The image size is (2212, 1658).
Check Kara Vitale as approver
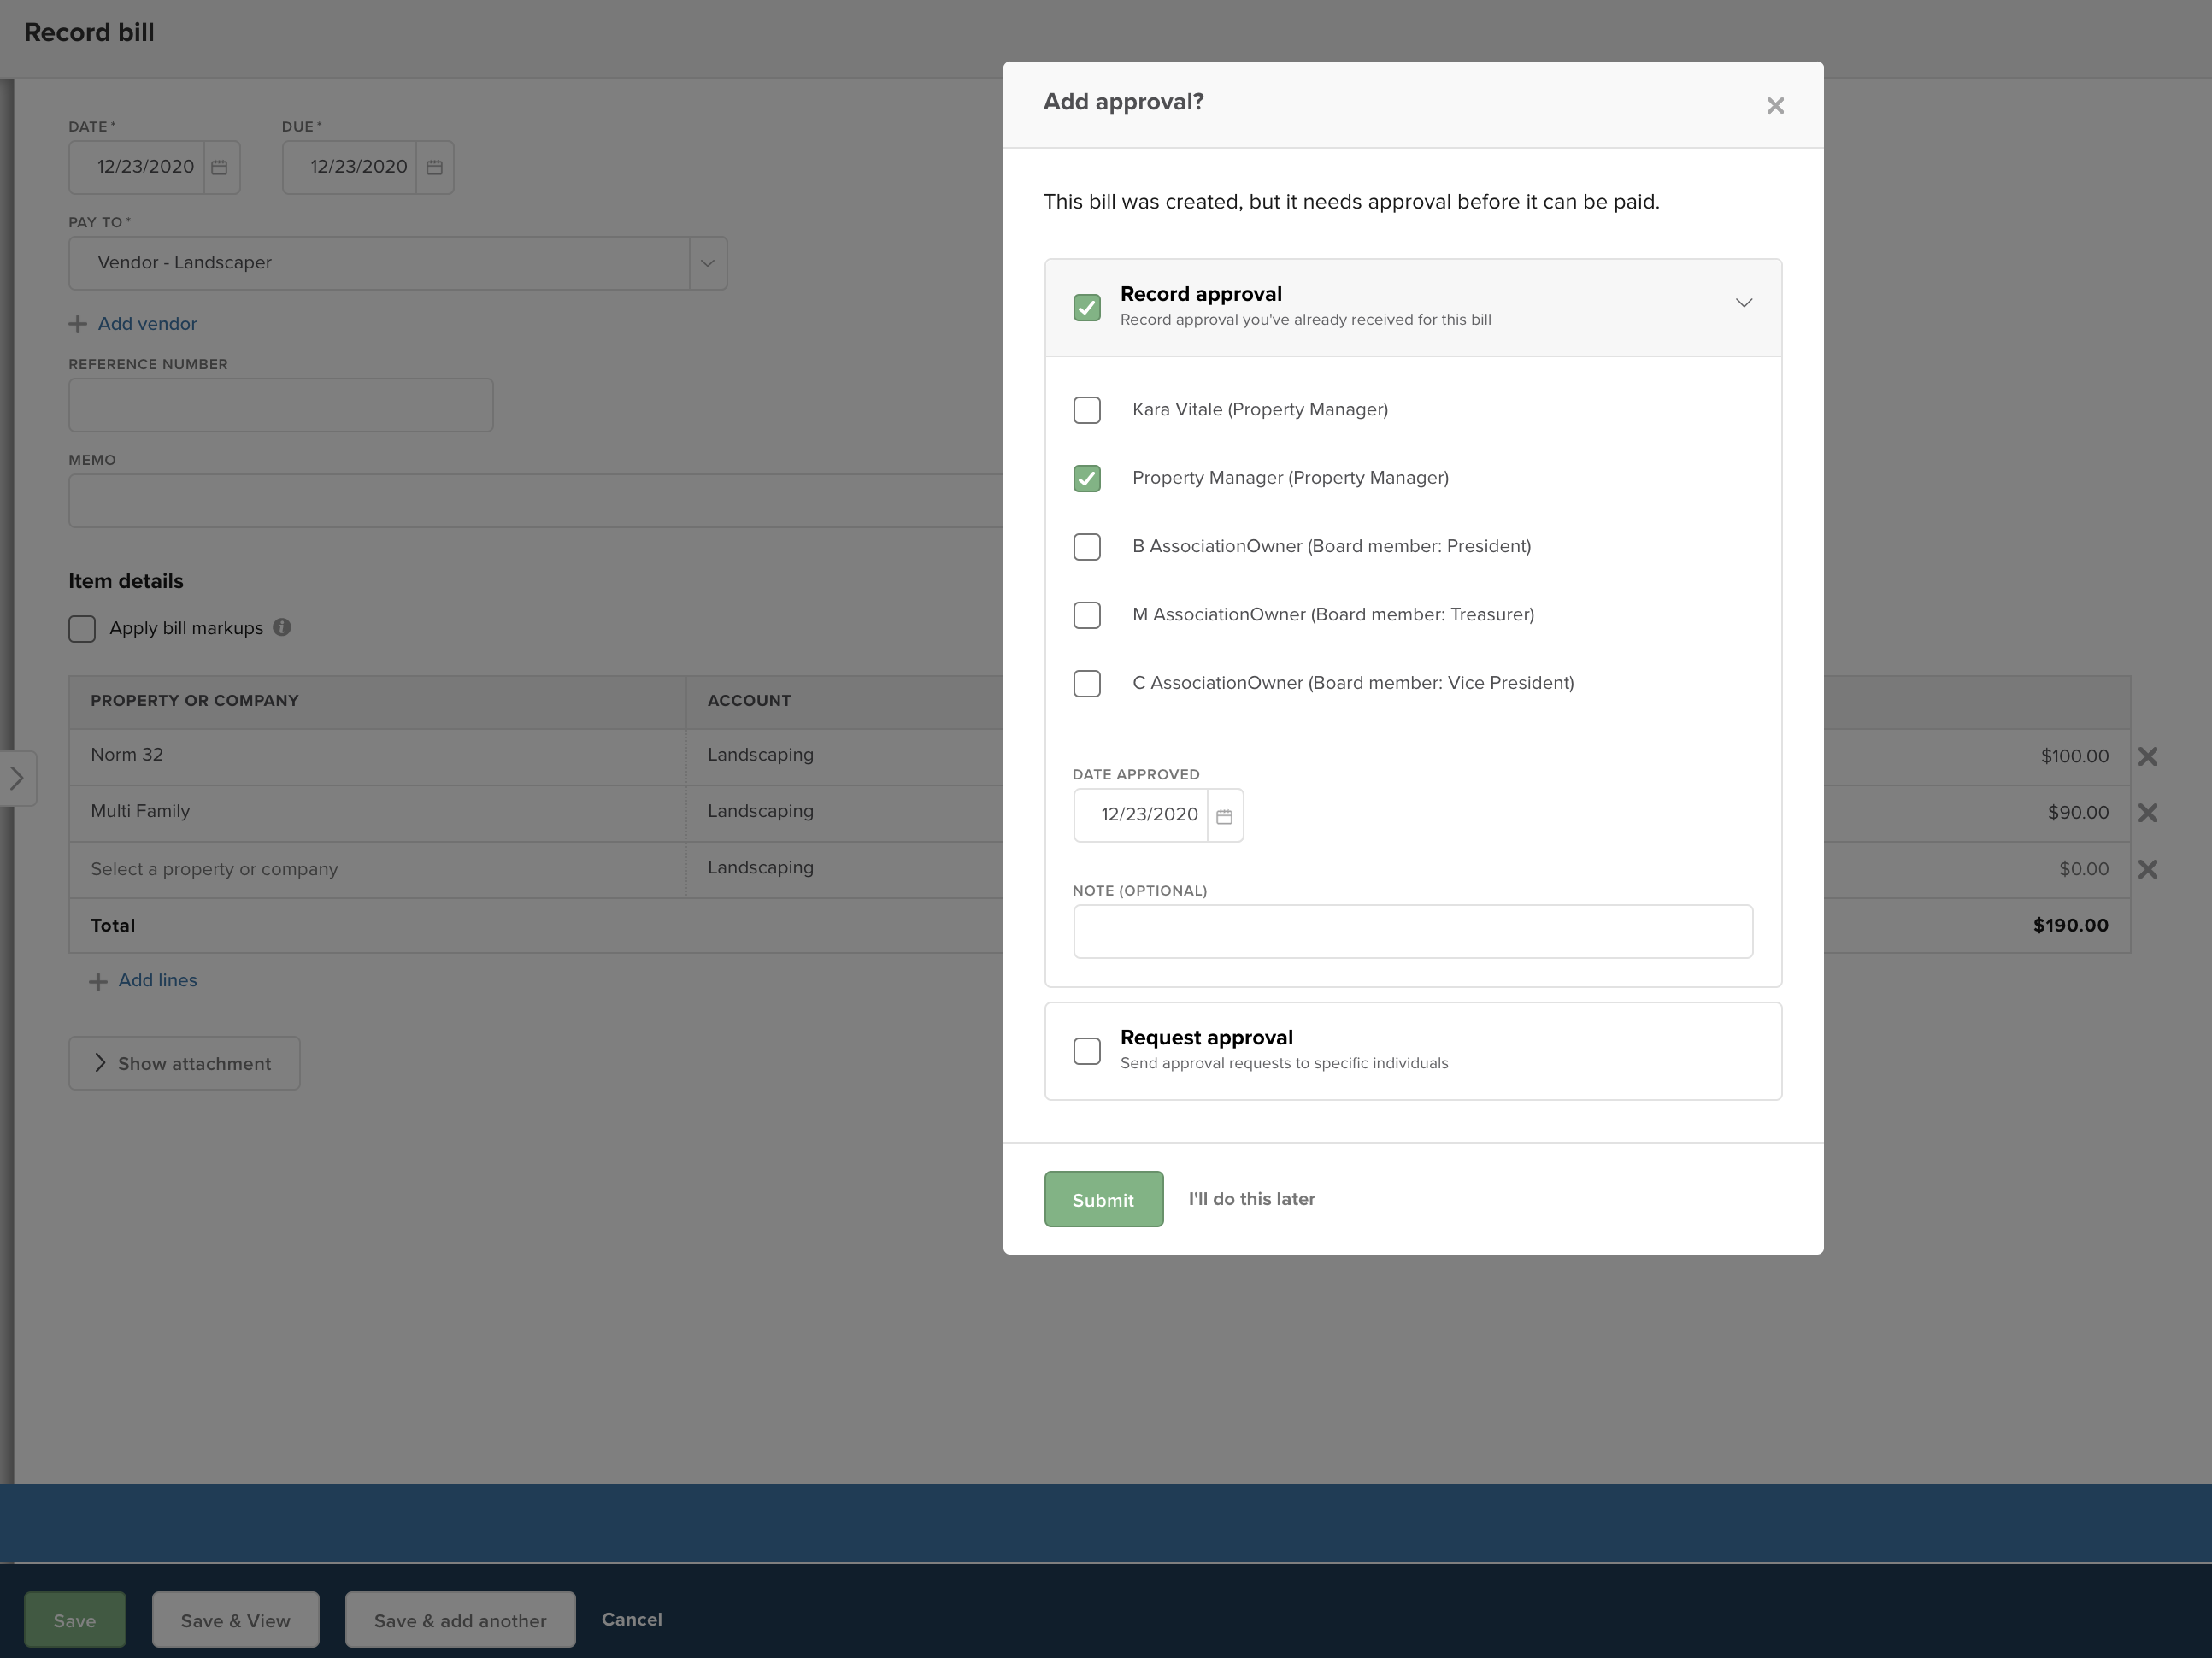1086,410
